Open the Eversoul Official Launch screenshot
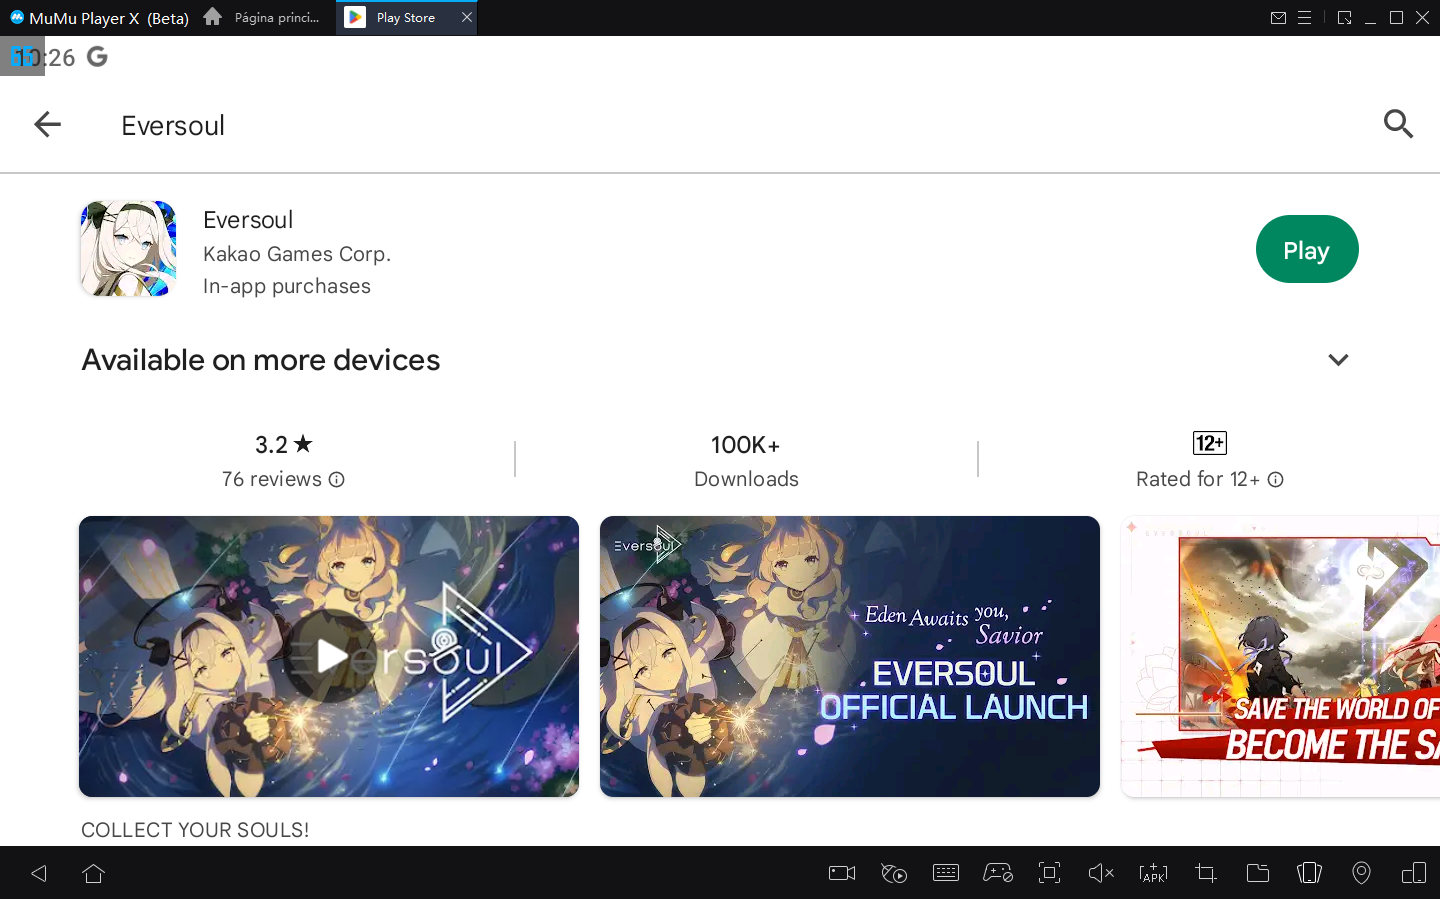Screen dimensions: 1440x899 click(850, 656)
